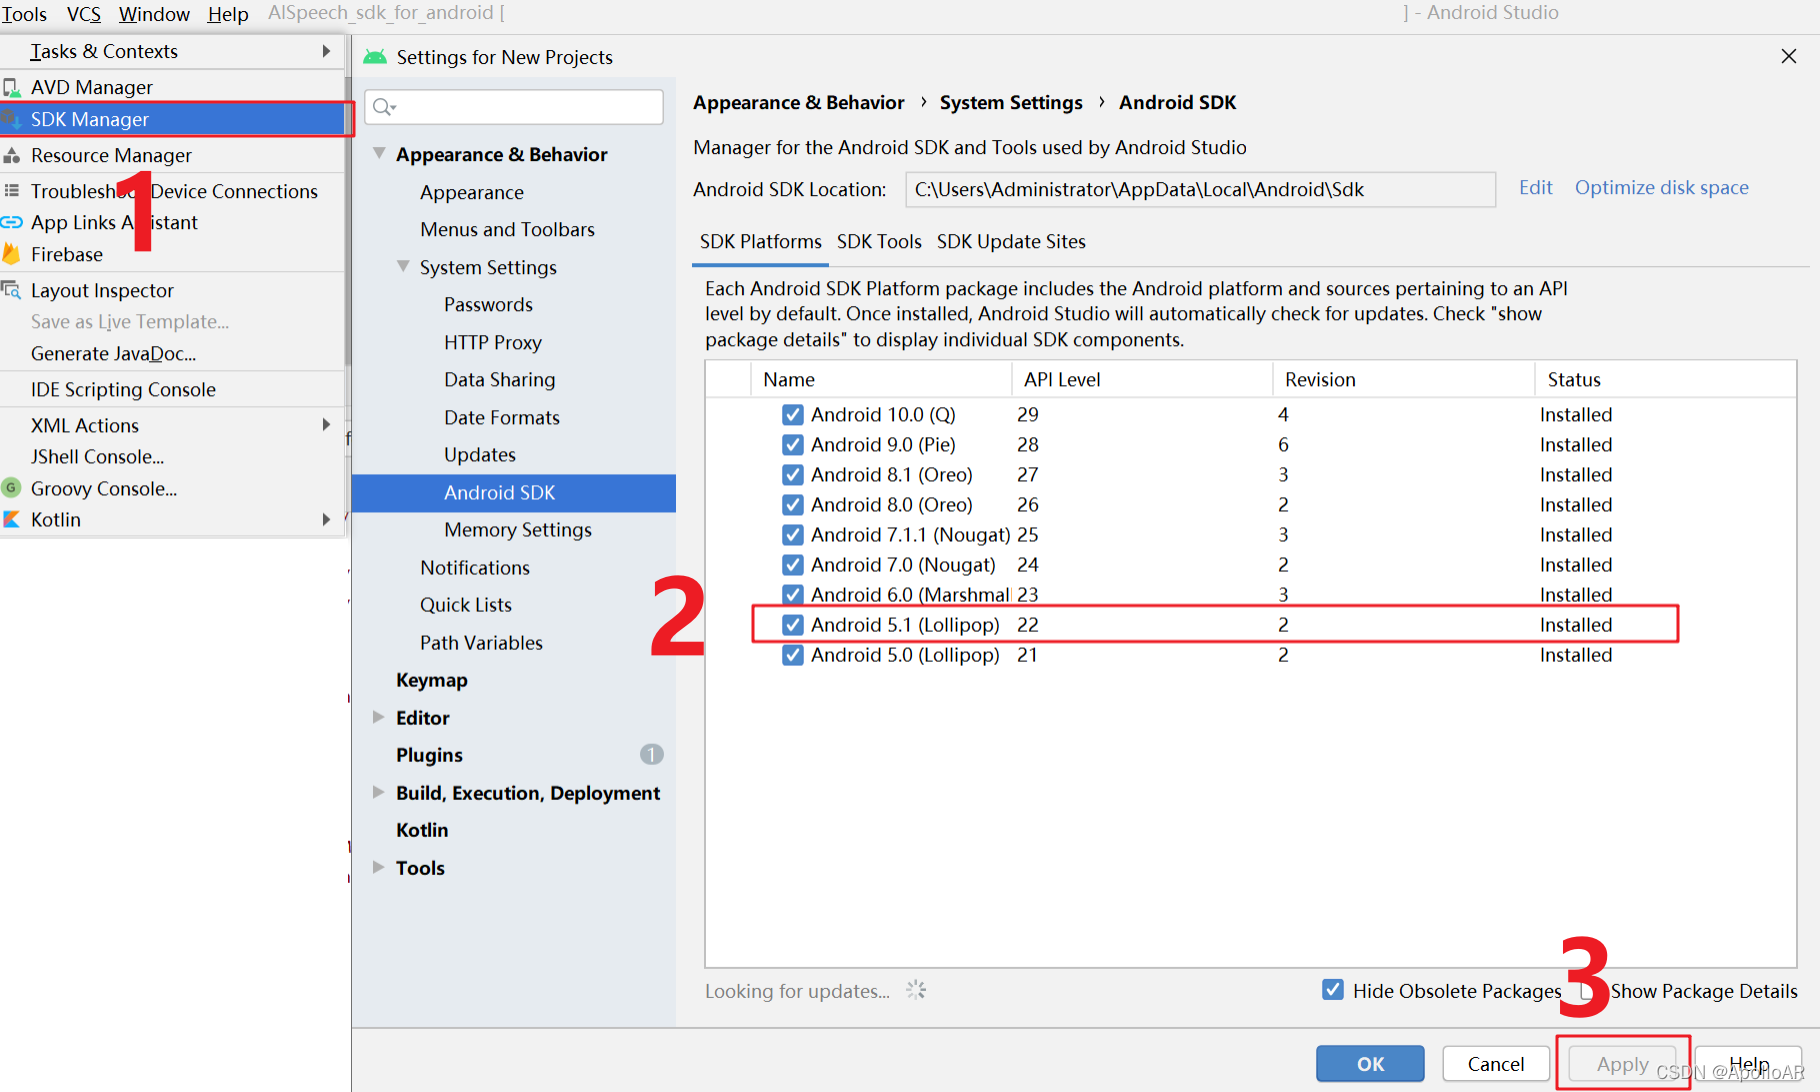Open the Window menu
Screen dimensions: 1820x1092
(154, 14)
